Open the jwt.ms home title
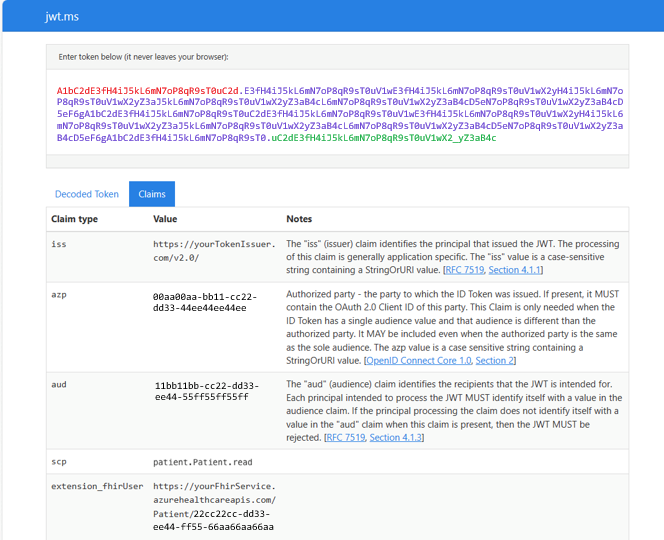Screen dimensions: 664x540 coord(62,17)
